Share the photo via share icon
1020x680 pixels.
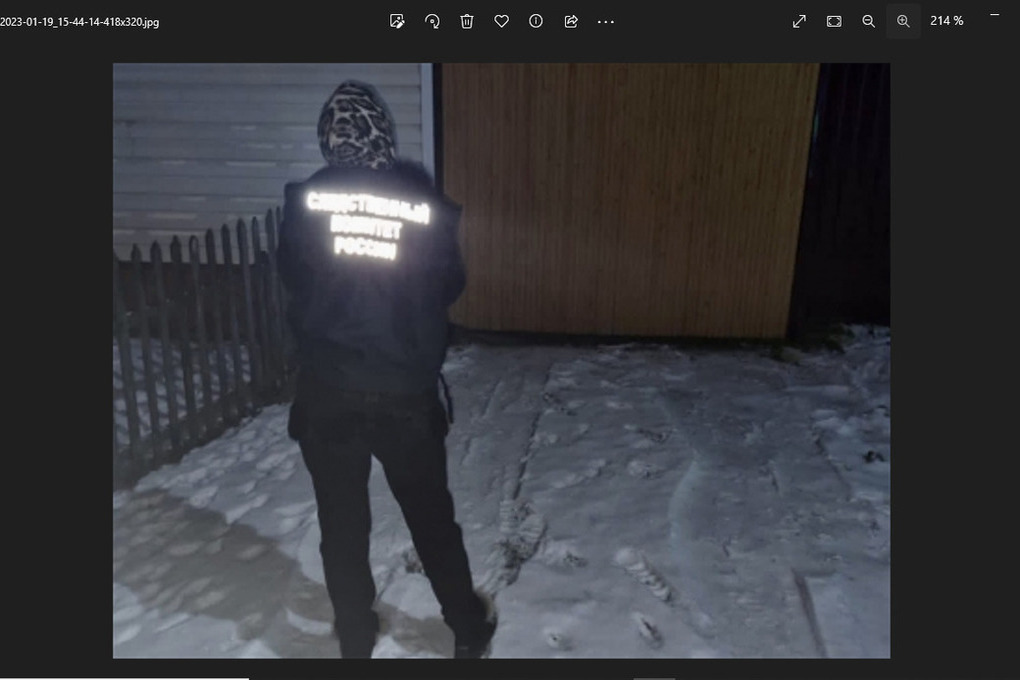pos(571,21)
